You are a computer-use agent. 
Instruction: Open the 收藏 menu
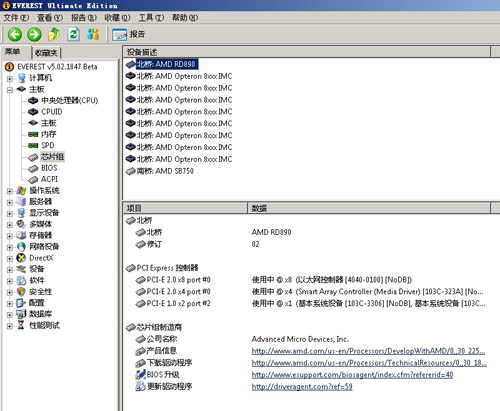point(117,18)
